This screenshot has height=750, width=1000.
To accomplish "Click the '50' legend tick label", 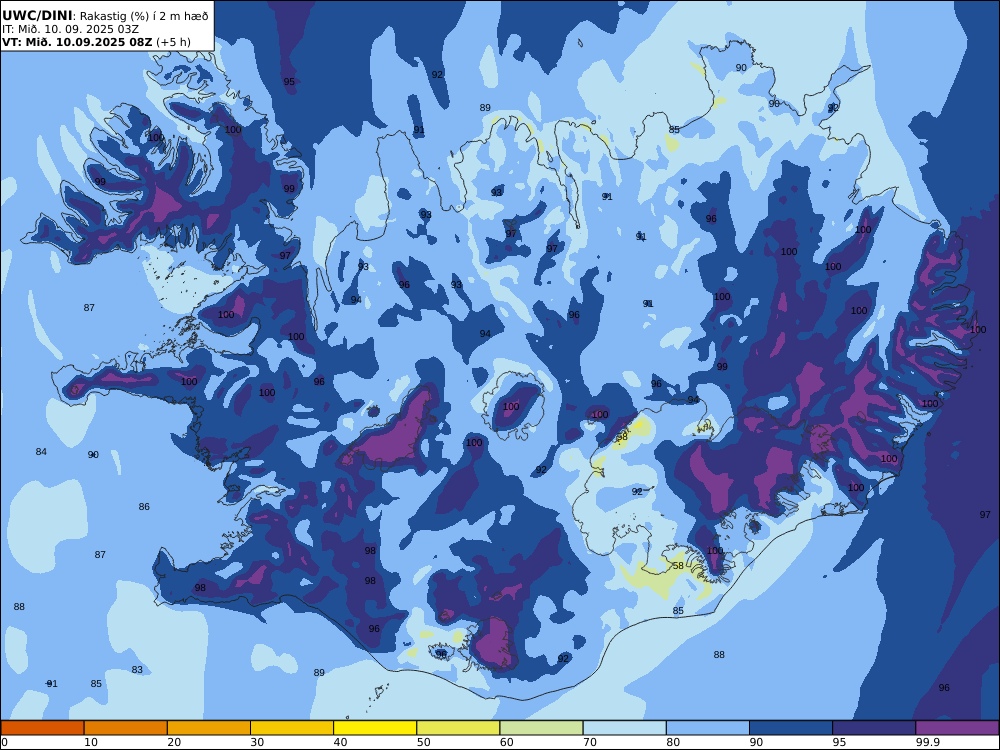I will tap(423, 742).
